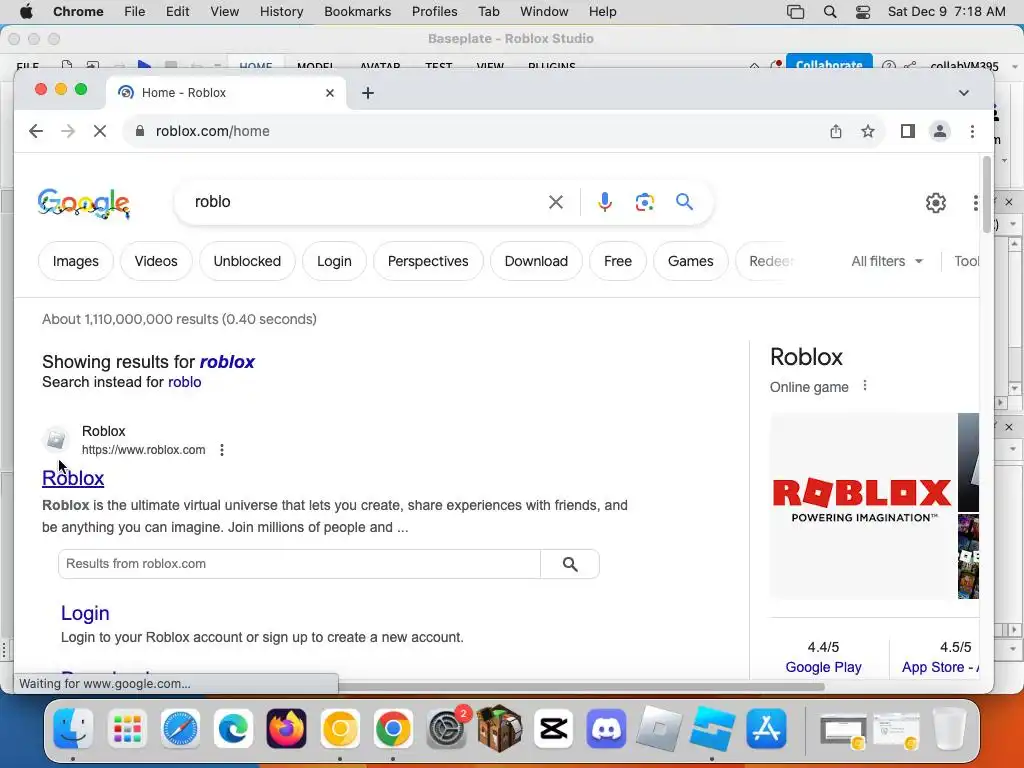Open the Google Play rating link

click(x=823, y=667)
